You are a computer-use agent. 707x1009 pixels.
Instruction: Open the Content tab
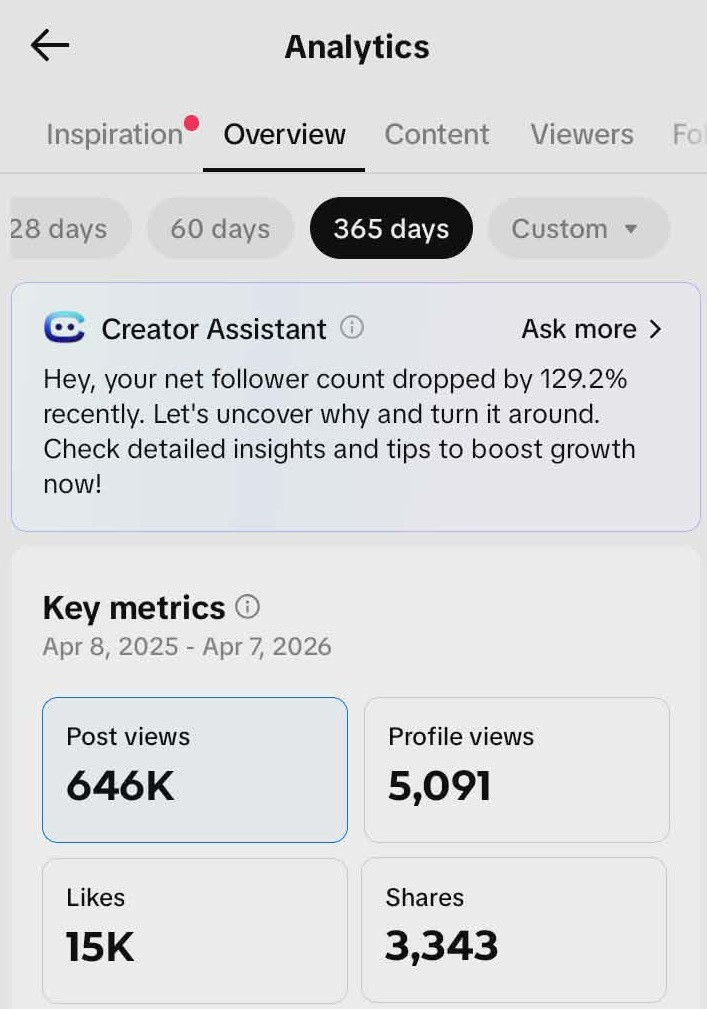click(437, 135)
